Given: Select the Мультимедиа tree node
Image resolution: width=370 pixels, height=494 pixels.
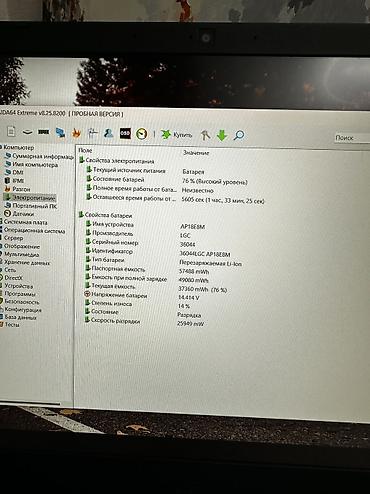Looking at the screenshot, I should 21,254.
